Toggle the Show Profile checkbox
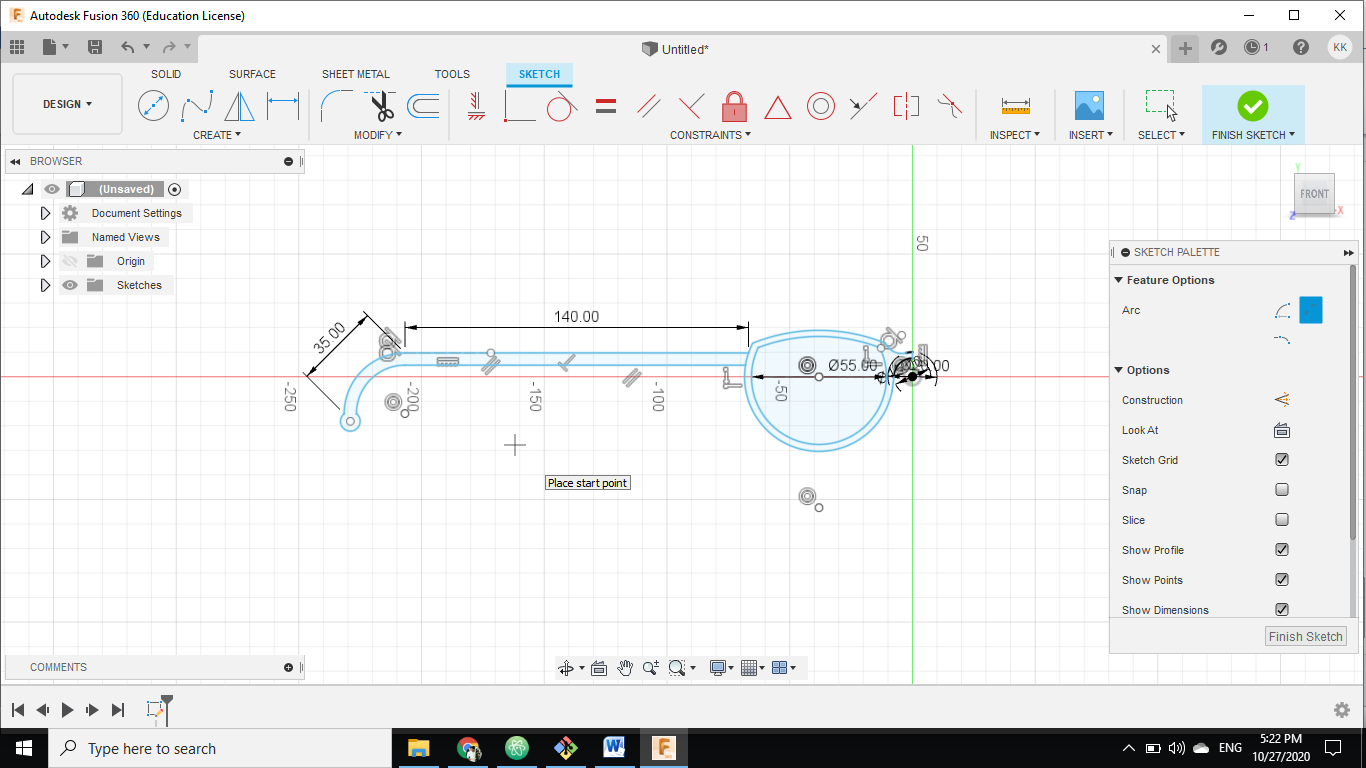Image resolution: width=1366 pixels, height=768 pixels. point(1282,550)
